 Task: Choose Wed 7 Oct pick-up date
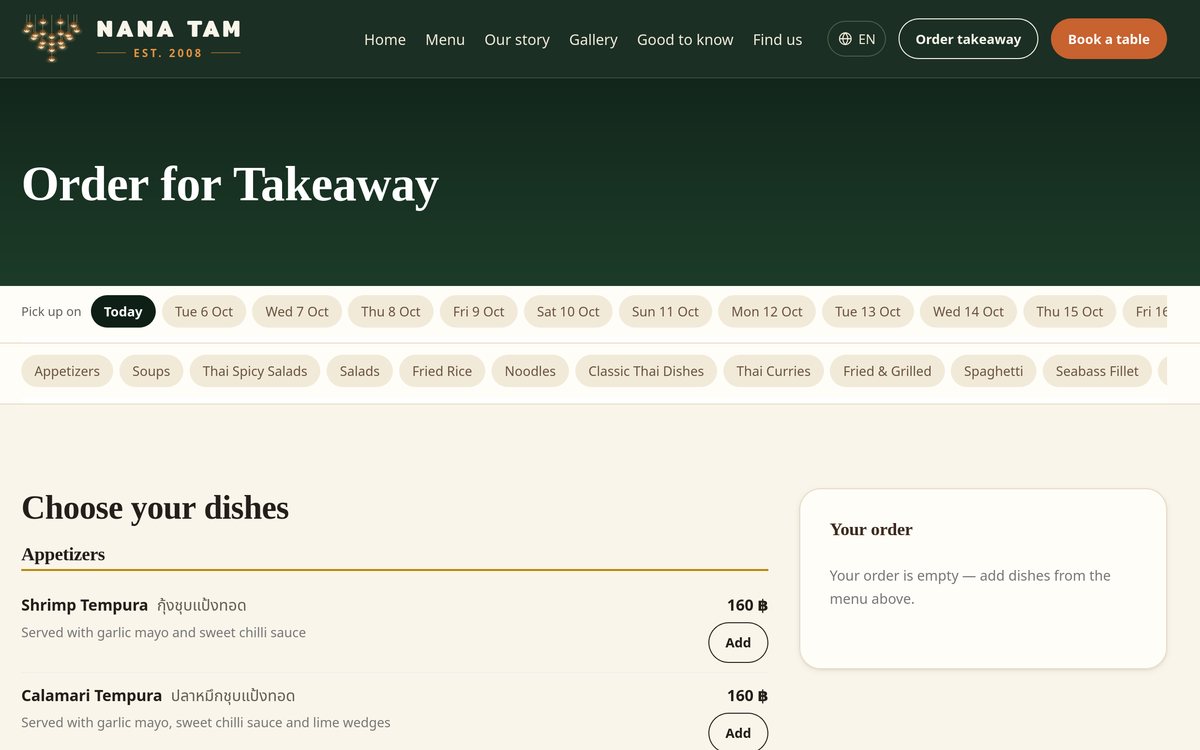[297, 311]
